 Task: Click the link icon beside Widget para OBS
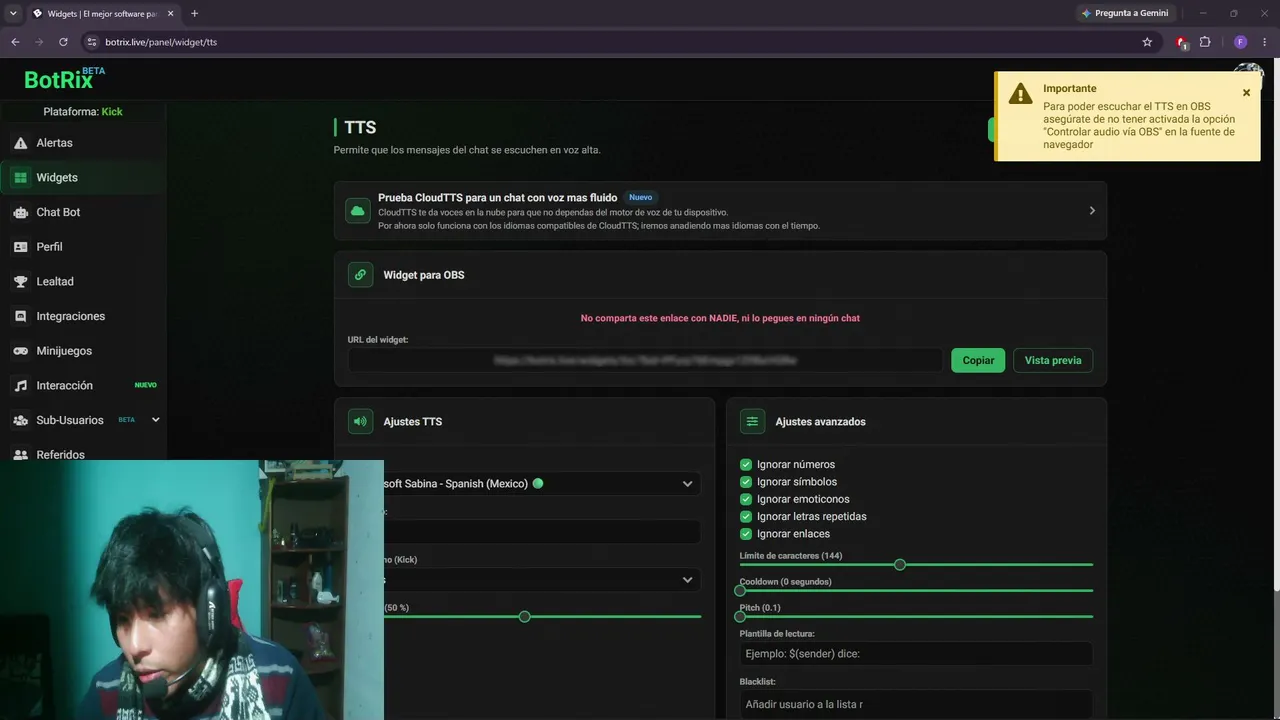[x=360, y=275]
